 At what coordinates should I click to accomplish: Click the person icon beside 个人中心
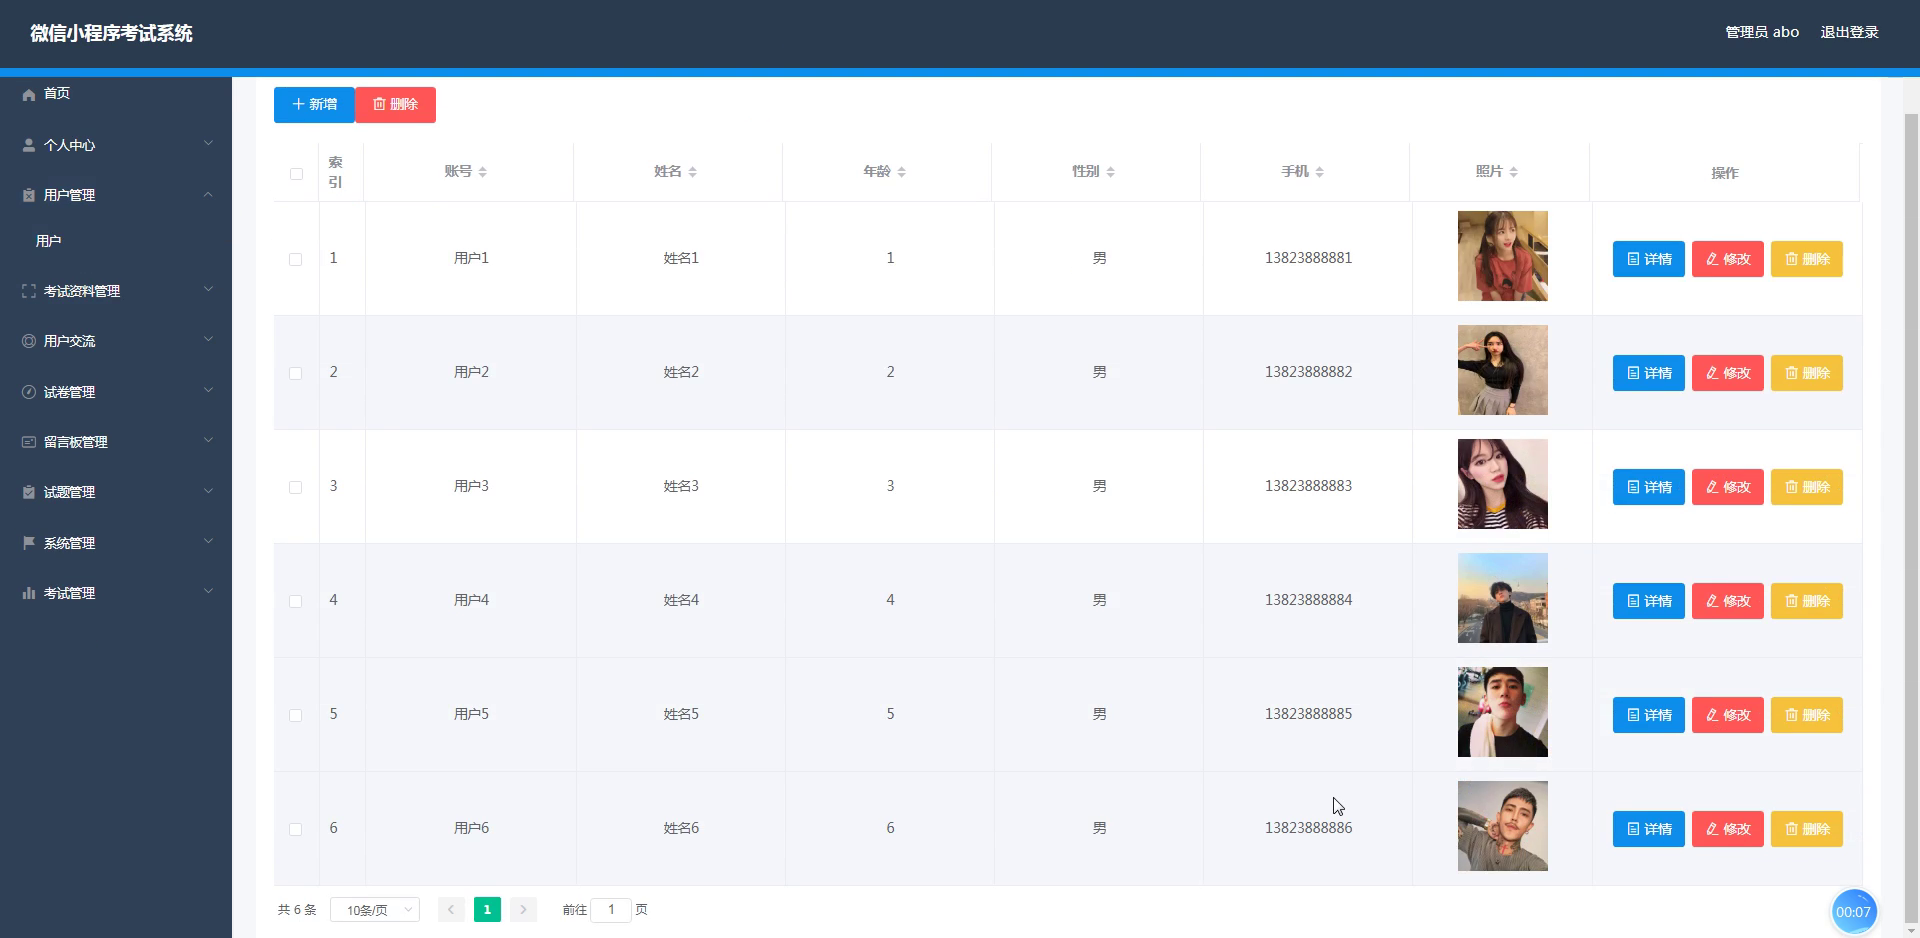pyautogui.click(x=29, y=145)
